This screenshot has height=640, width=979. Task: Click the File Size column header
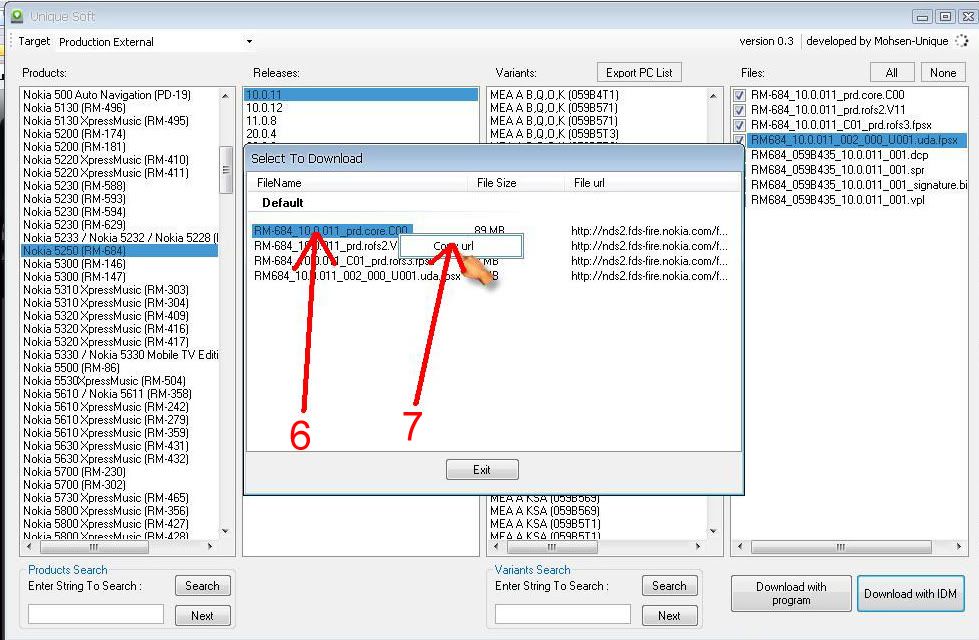click(x=516, y=183)
